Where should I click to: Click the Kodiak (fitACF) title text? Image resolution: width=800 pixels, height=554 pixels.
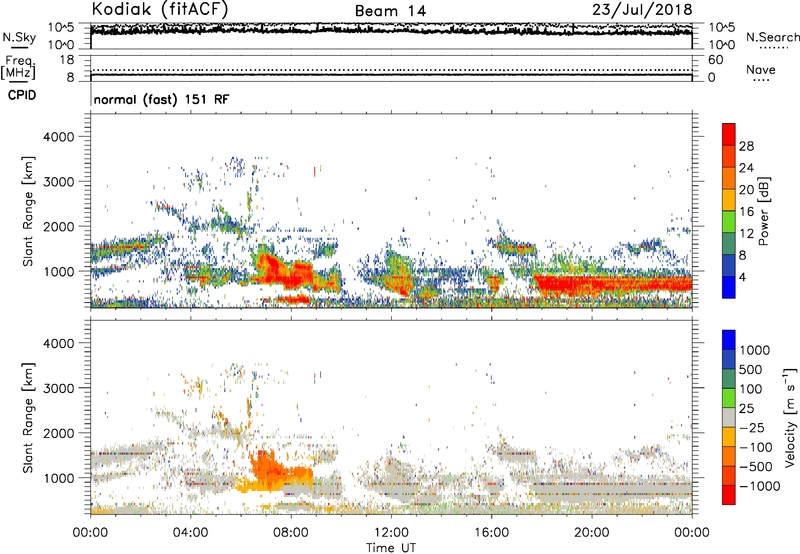(160, 10)
